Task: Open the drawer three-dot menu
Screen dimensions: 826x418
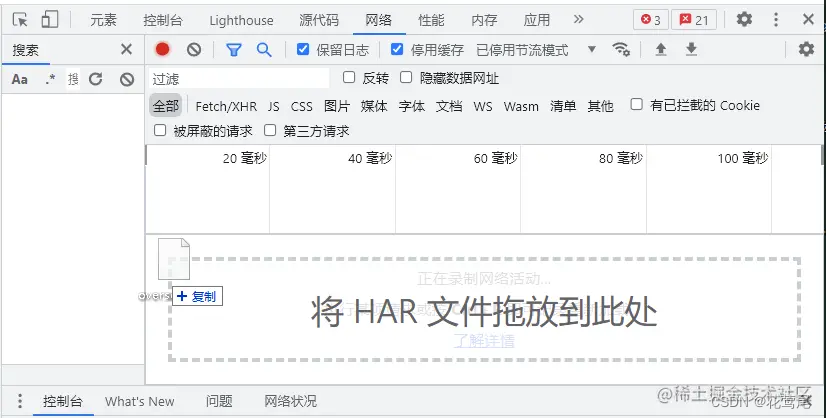Action: tap(19, 401)
